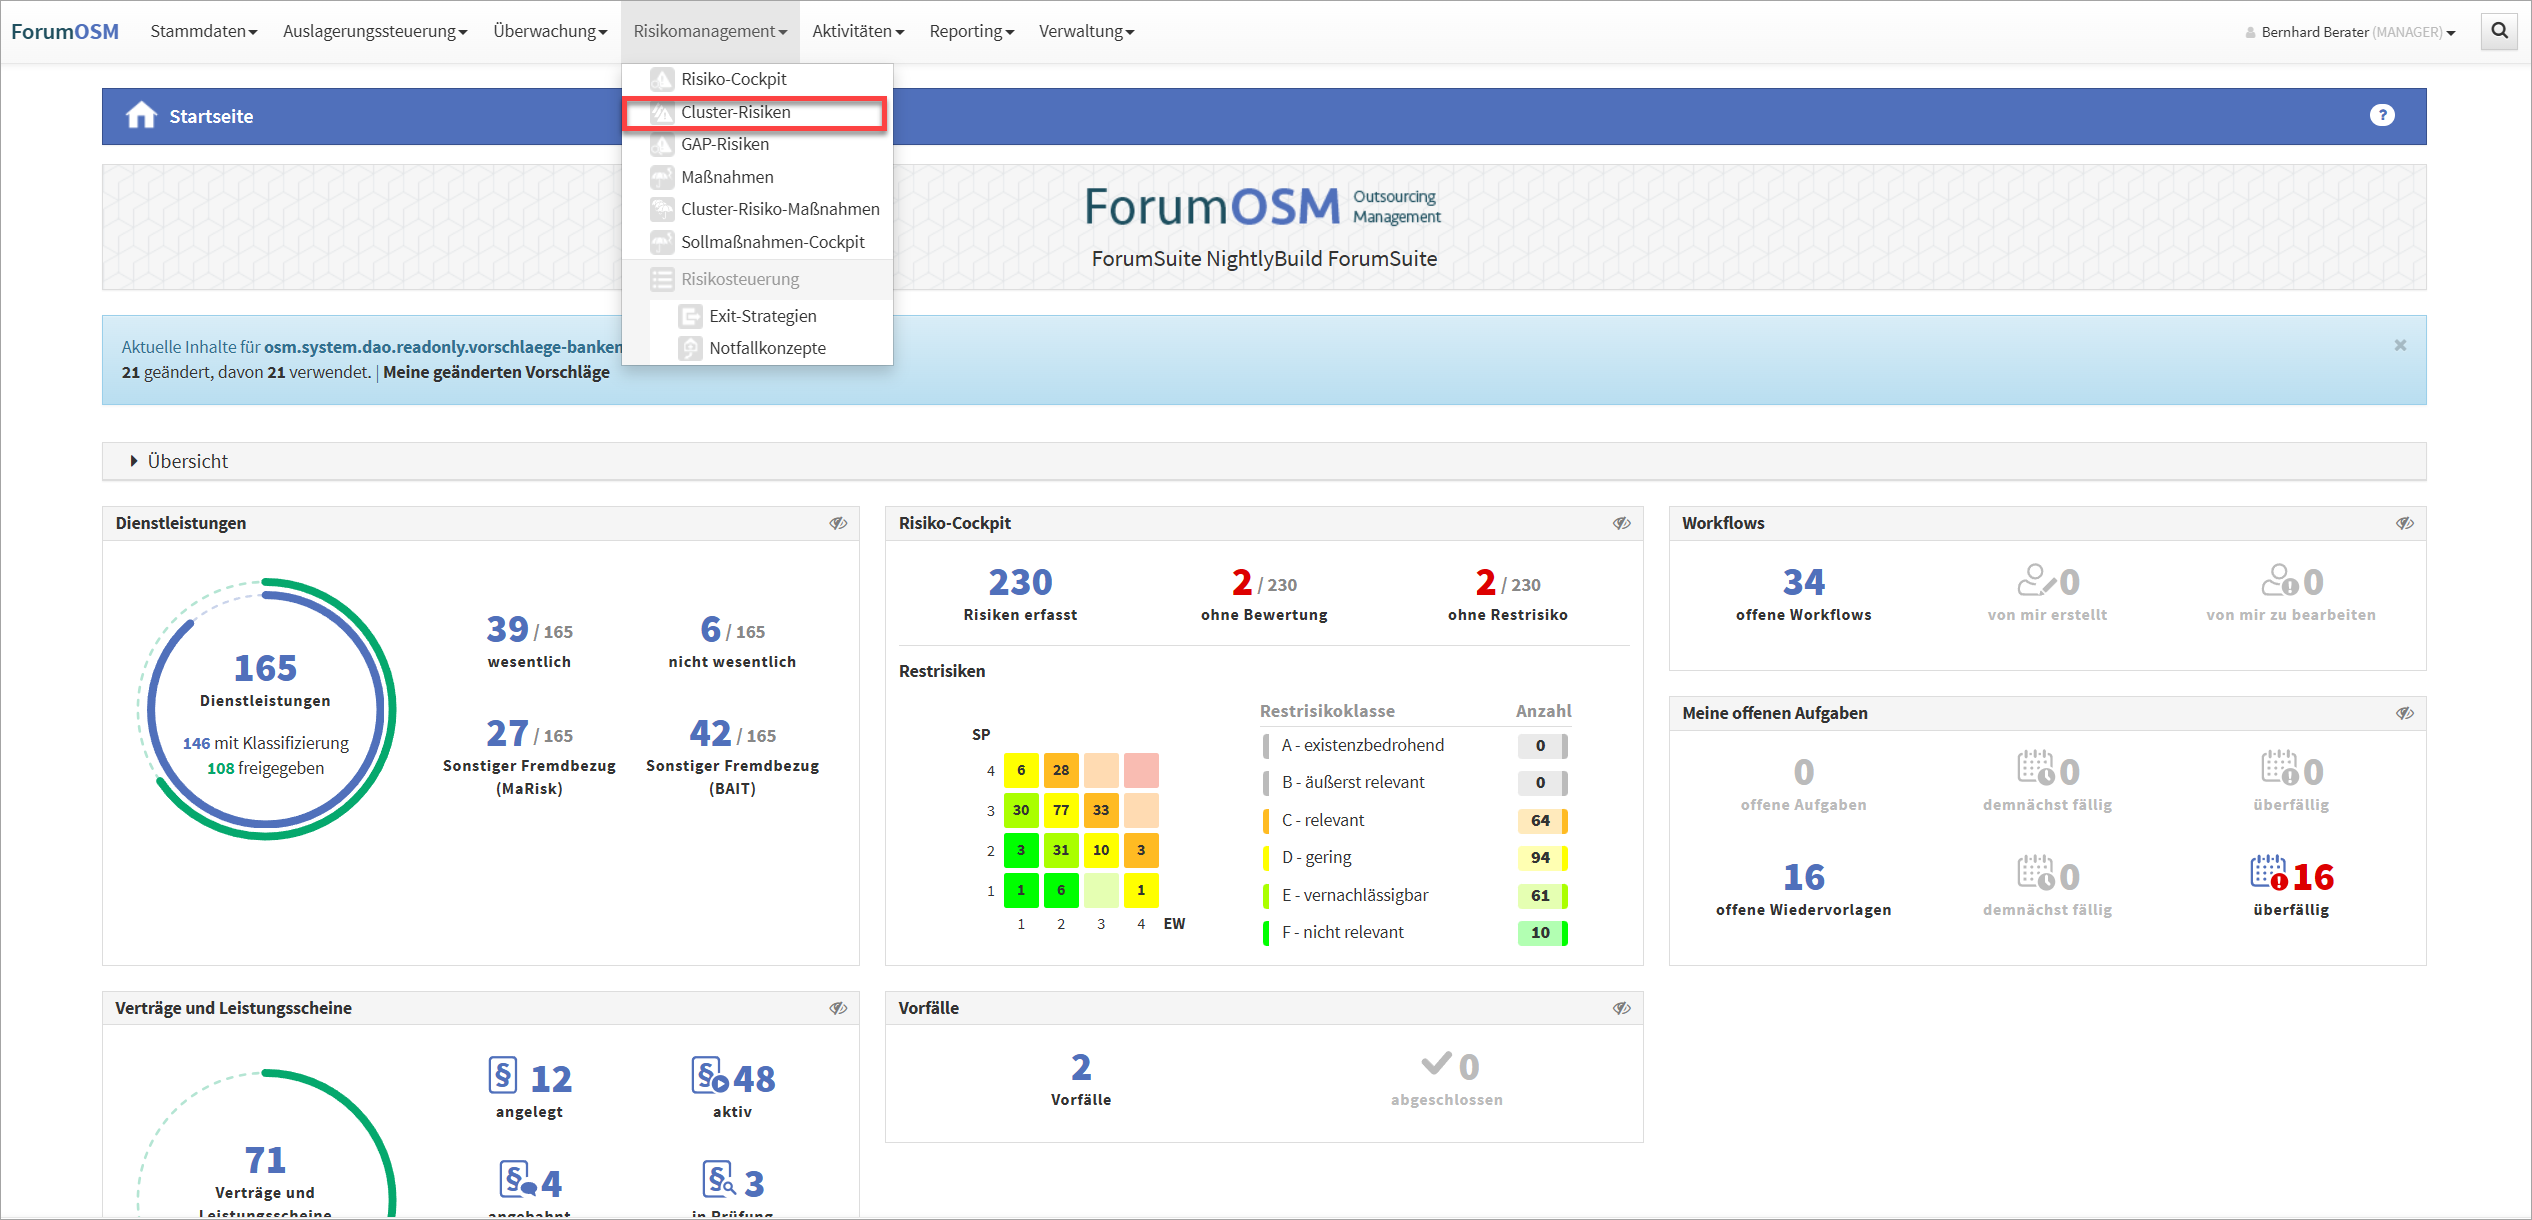2532x1220 pixels.
Task: Select Cluster-Risiken from the menu
Action: [x=735, y=112]
